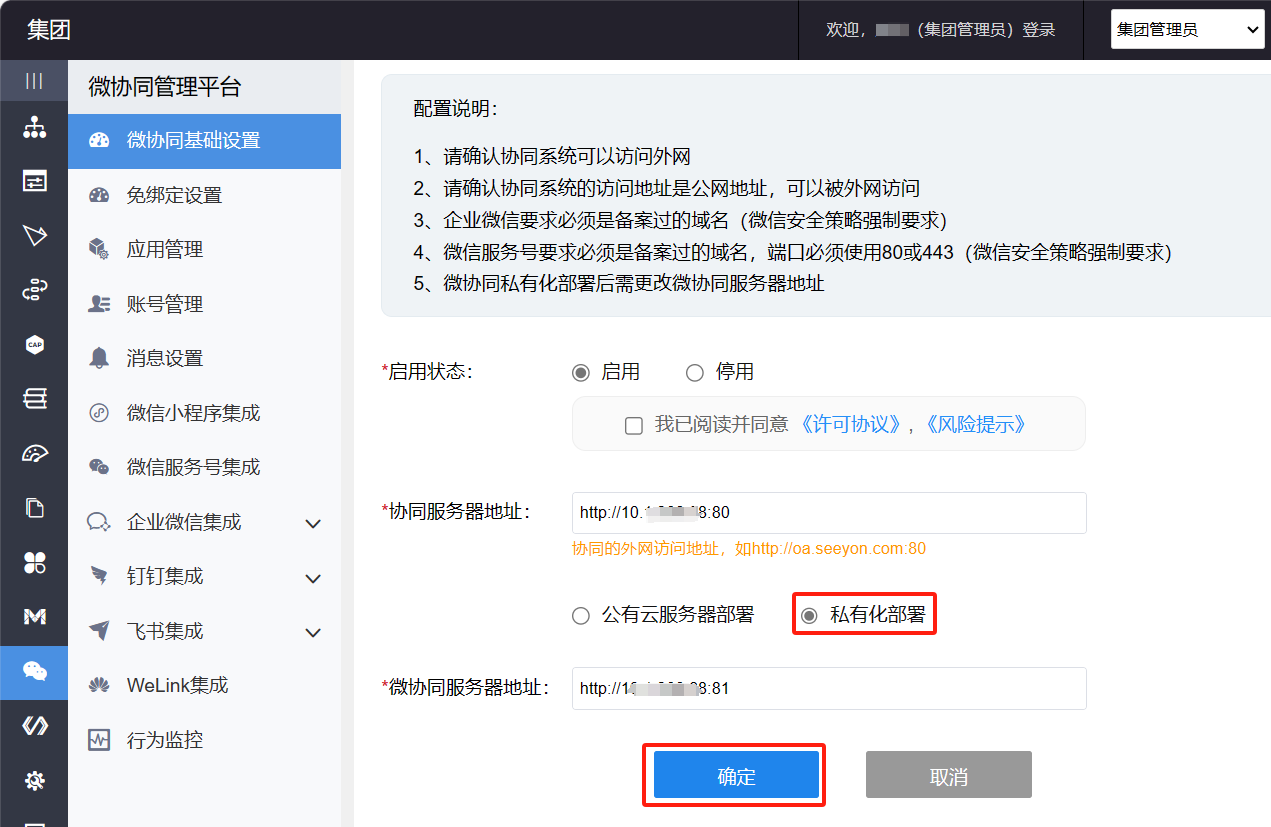Click the 配置说明 heading text
The image size is (1271, 827).
click(455, 108)
